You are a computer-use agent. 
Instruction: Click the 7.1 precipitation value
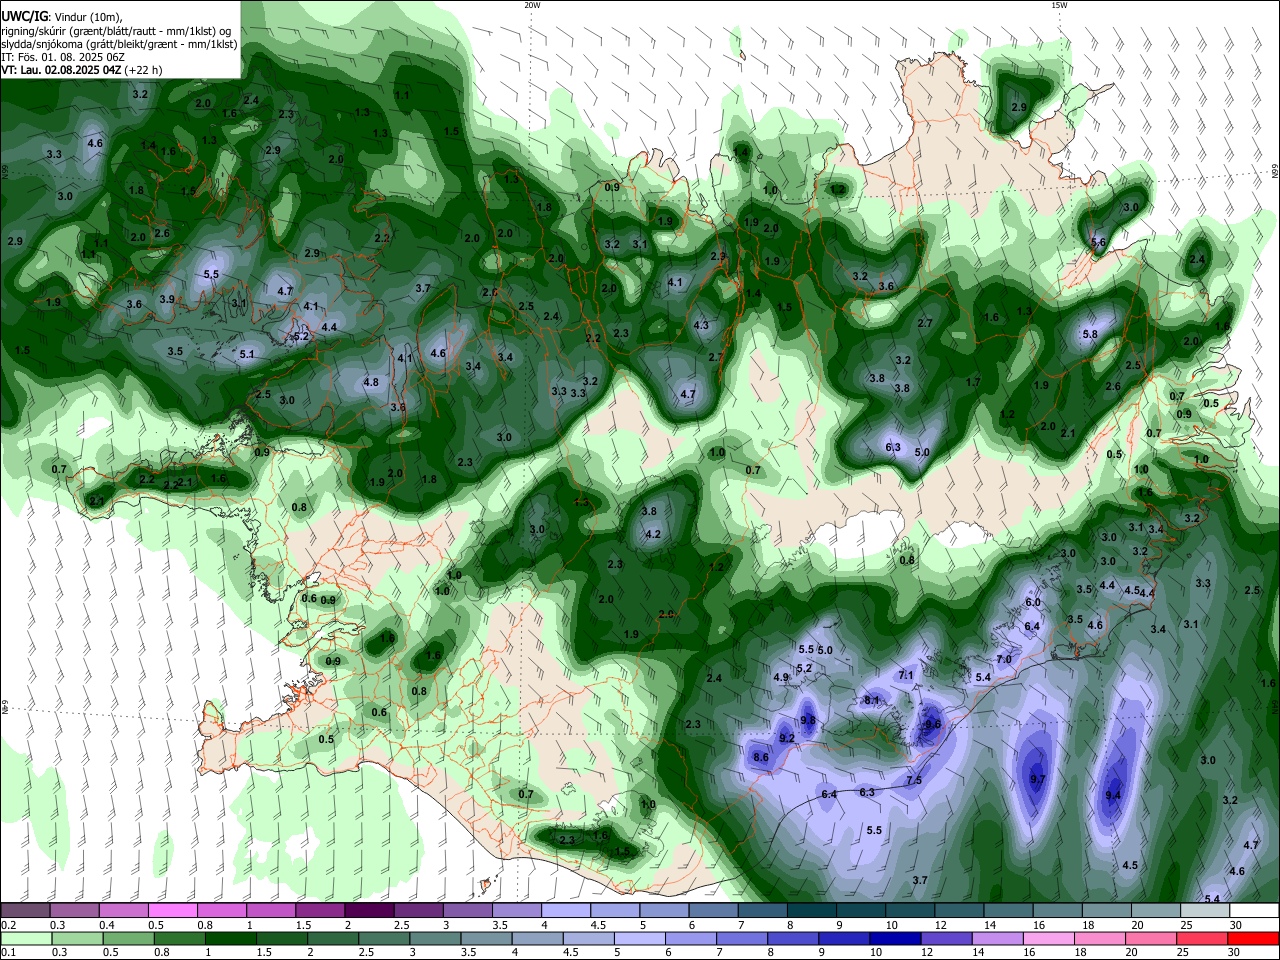coord(906,675)
